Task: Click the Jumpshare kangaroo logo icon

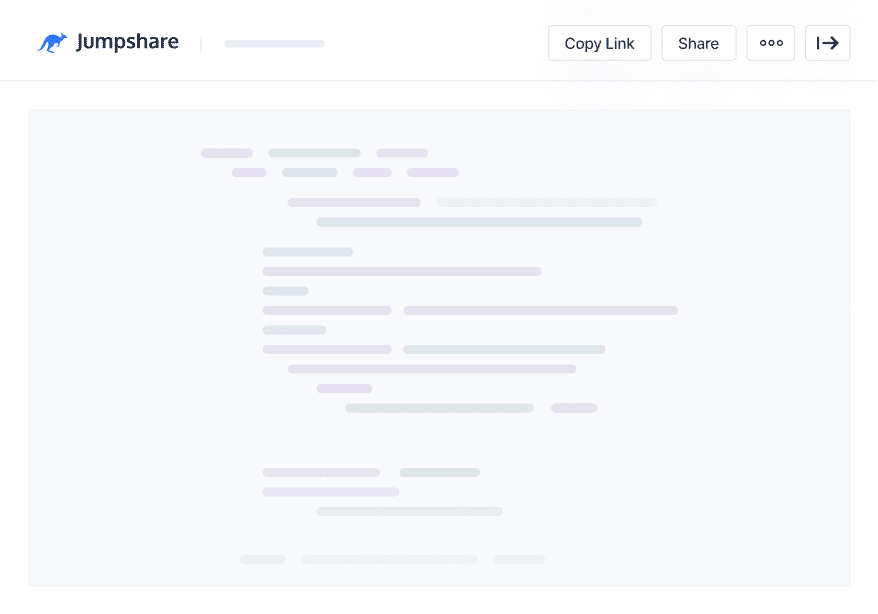Action: click(52, 42)
